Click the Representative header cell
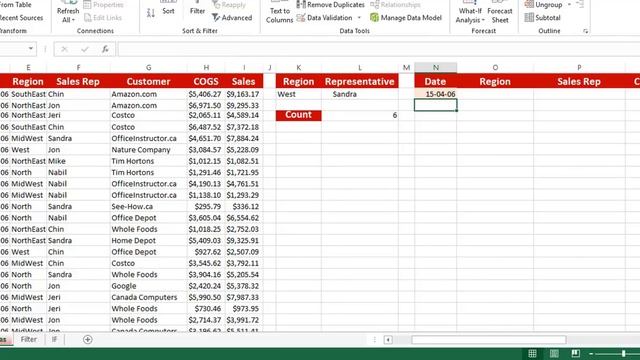 point(360,81)
